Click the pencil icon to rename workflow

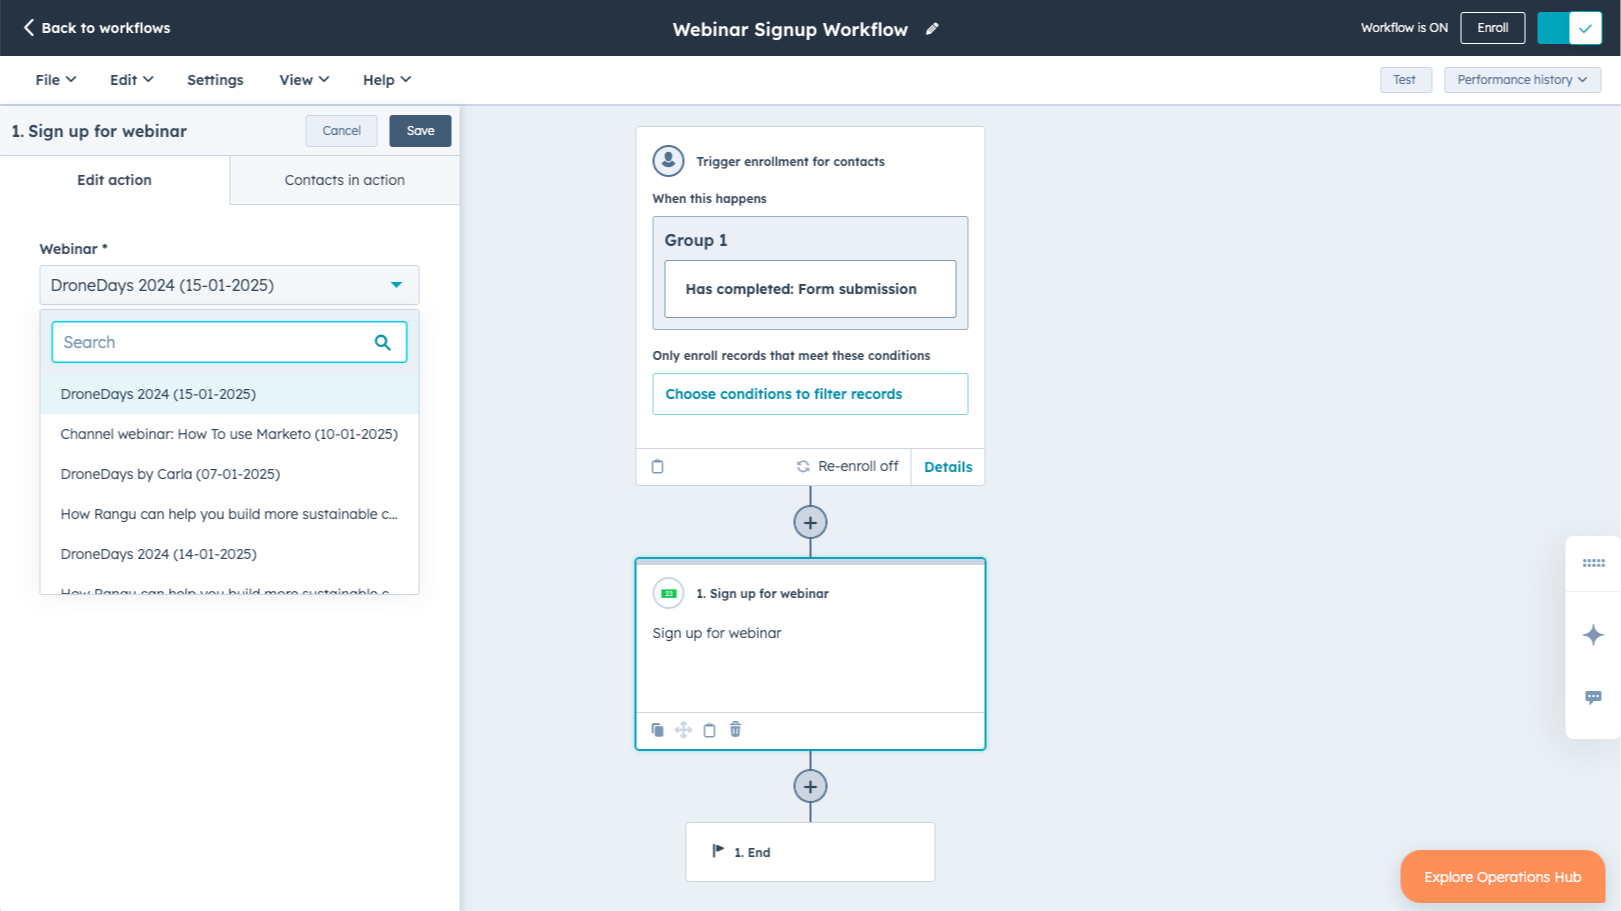point(932,29)
